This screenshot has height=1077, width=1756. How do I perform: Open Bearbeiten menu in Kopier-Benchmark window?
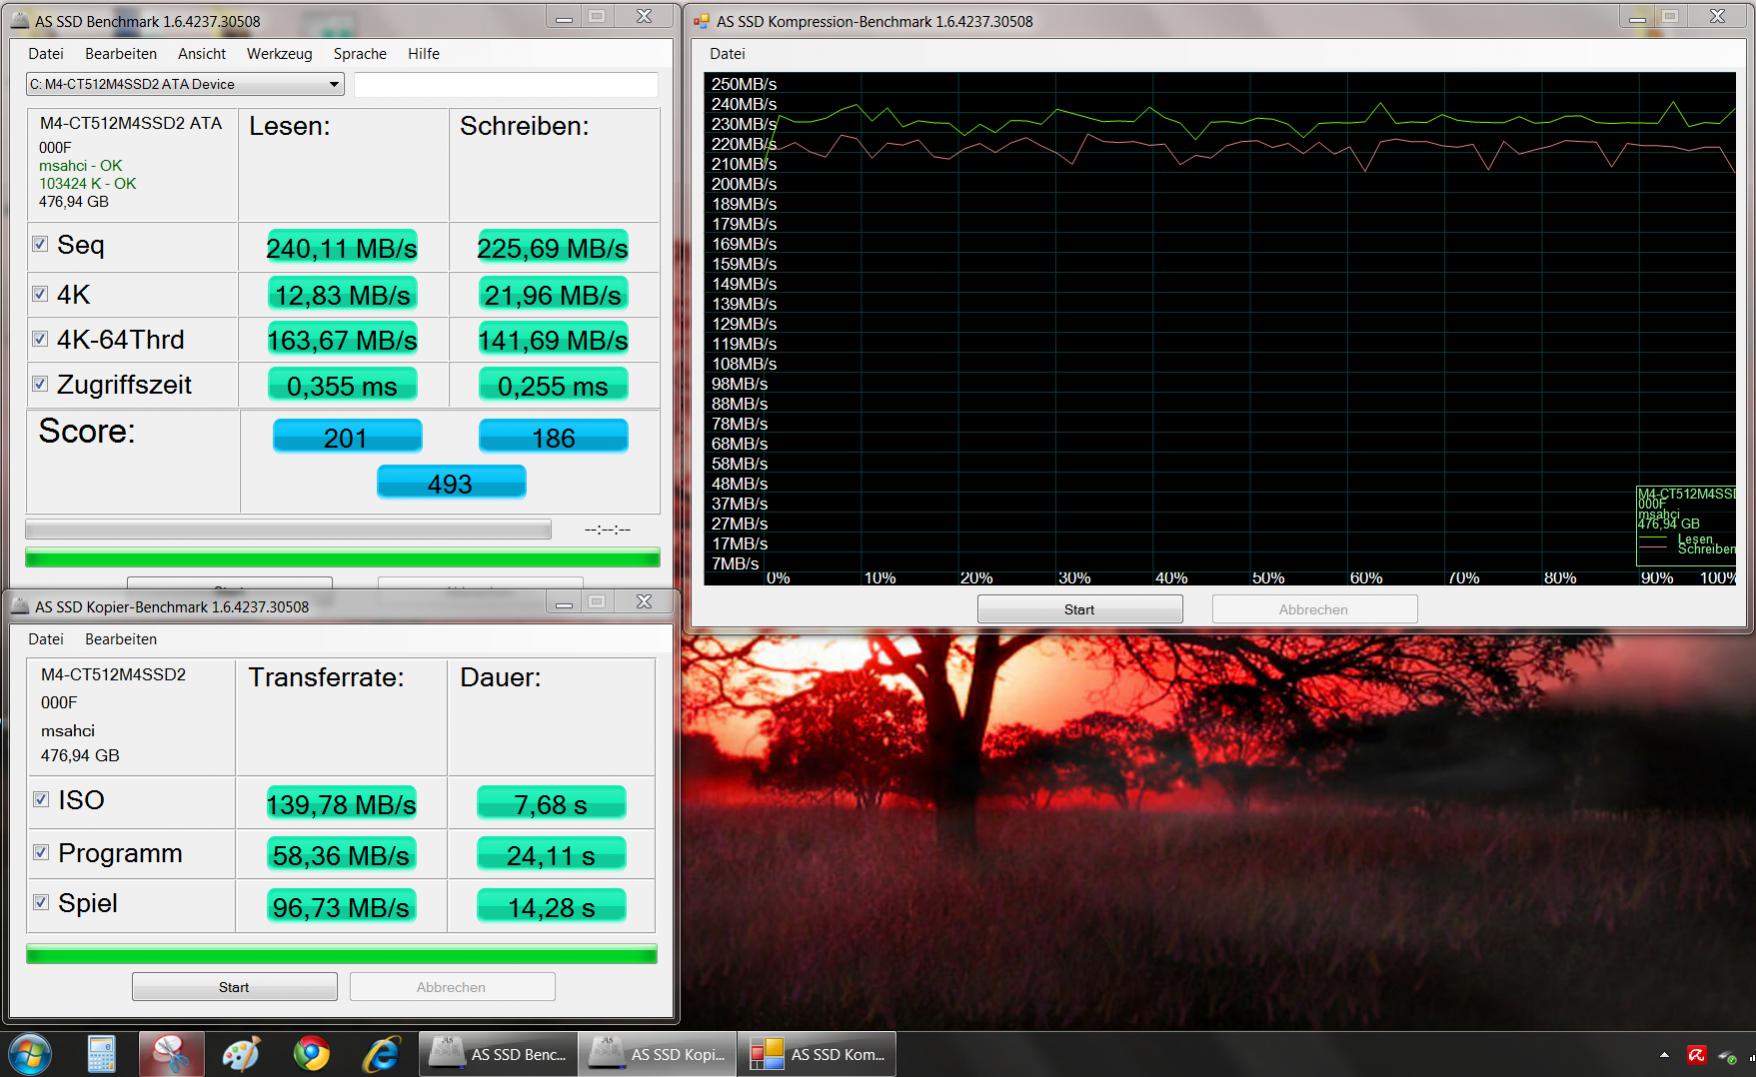point(121,639)
